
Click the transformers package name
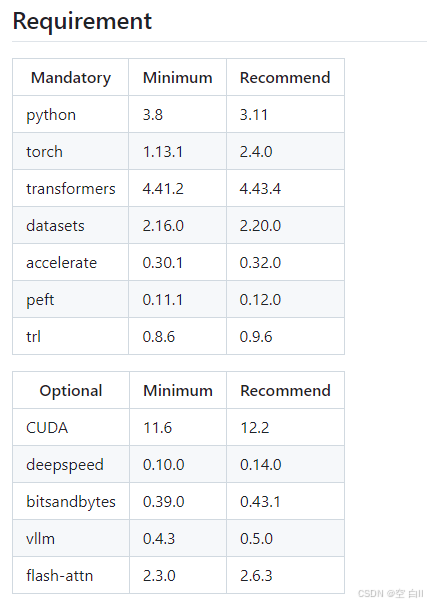point(71,189)
